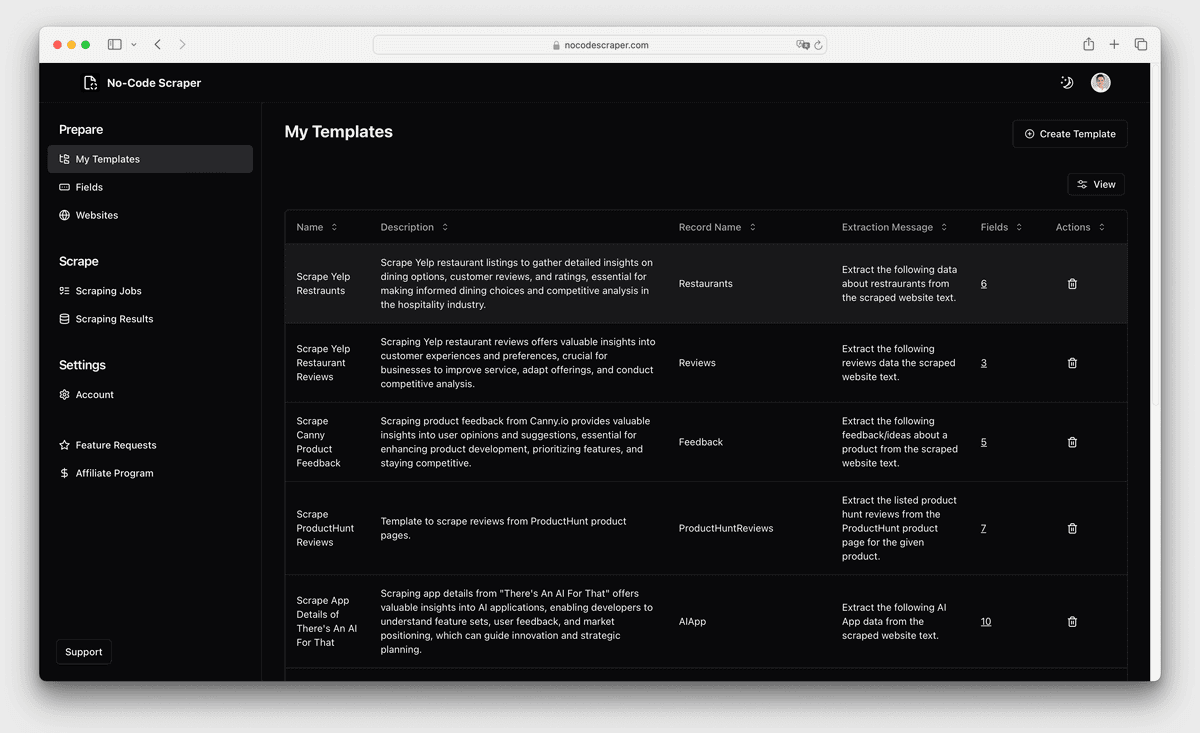
Task: Toggle dark mode moon icon
Action: pos(1066,83)
